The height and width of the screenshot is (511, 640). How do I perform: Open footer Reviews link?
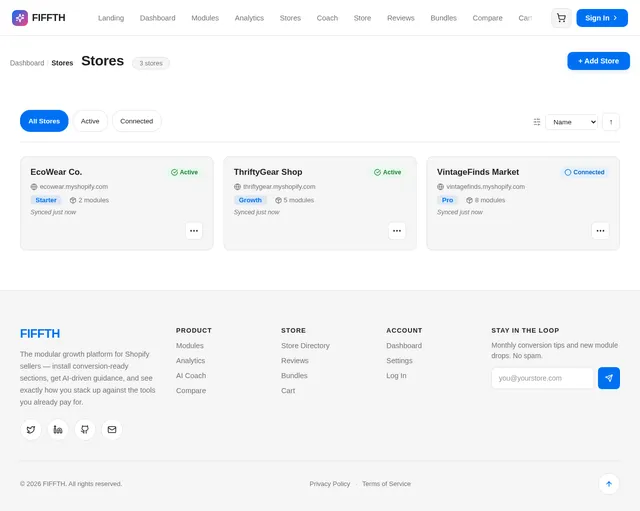[x=295, y=361]
